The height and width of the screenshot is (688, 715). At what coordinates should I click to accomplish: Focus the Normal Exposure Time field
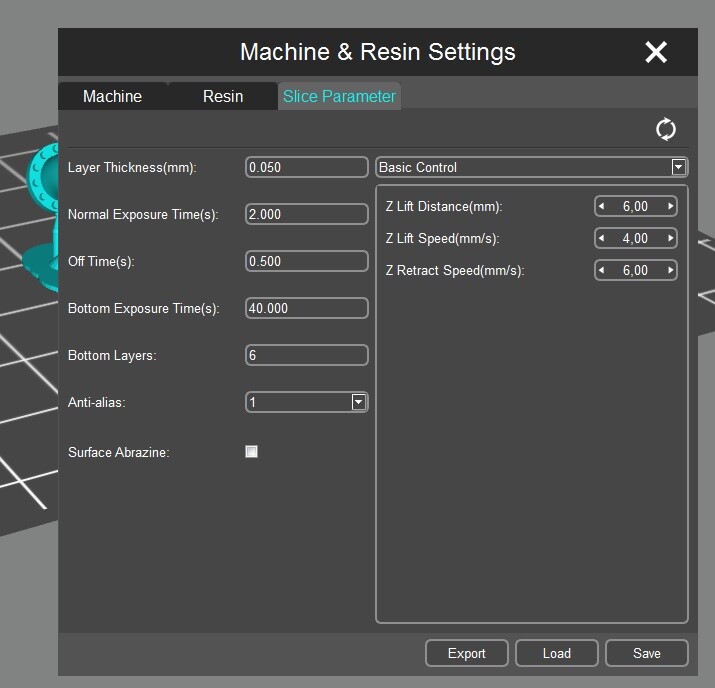pyautogui.click(x=306, y=214)
